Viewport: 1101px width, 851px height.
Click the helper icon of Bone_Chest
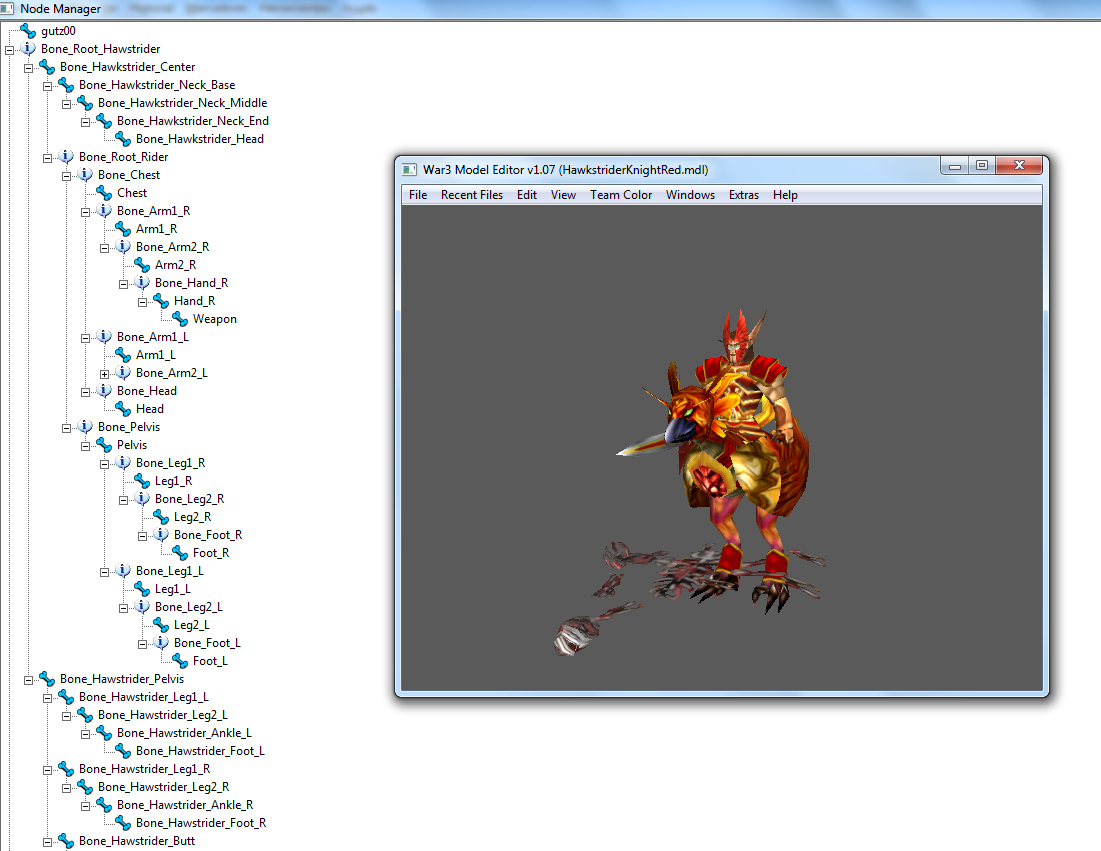pos(85,175)
